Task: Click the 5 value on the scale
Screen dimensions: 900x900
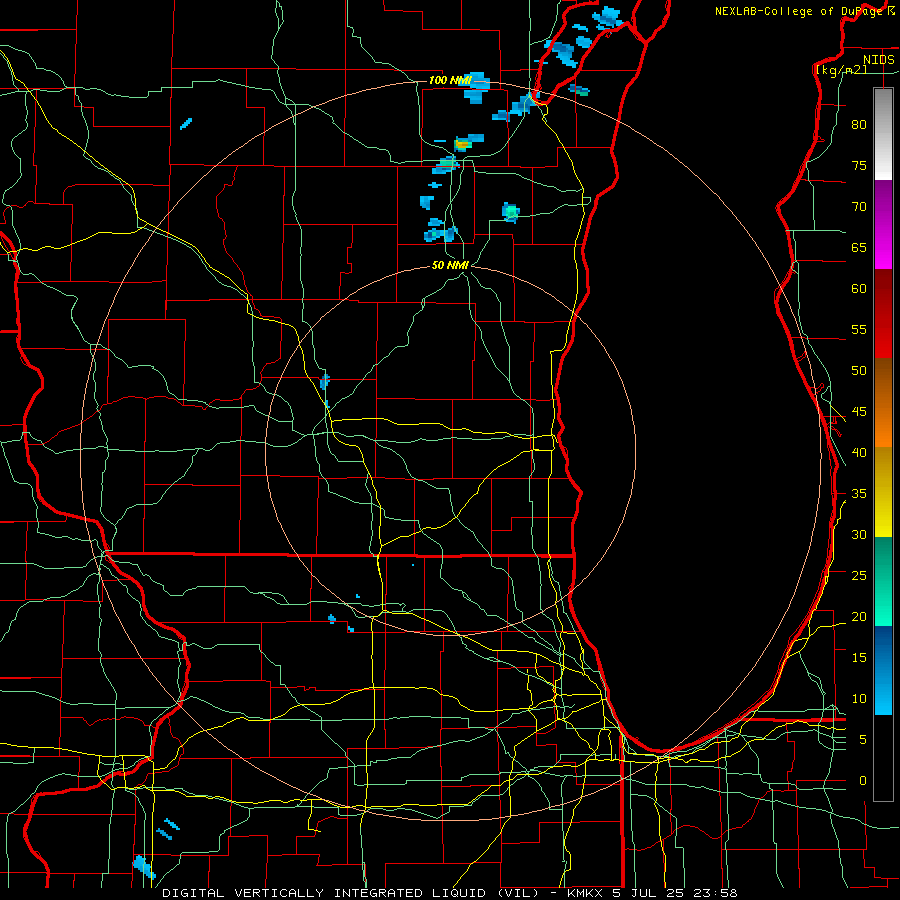Action: coord(863,740)
